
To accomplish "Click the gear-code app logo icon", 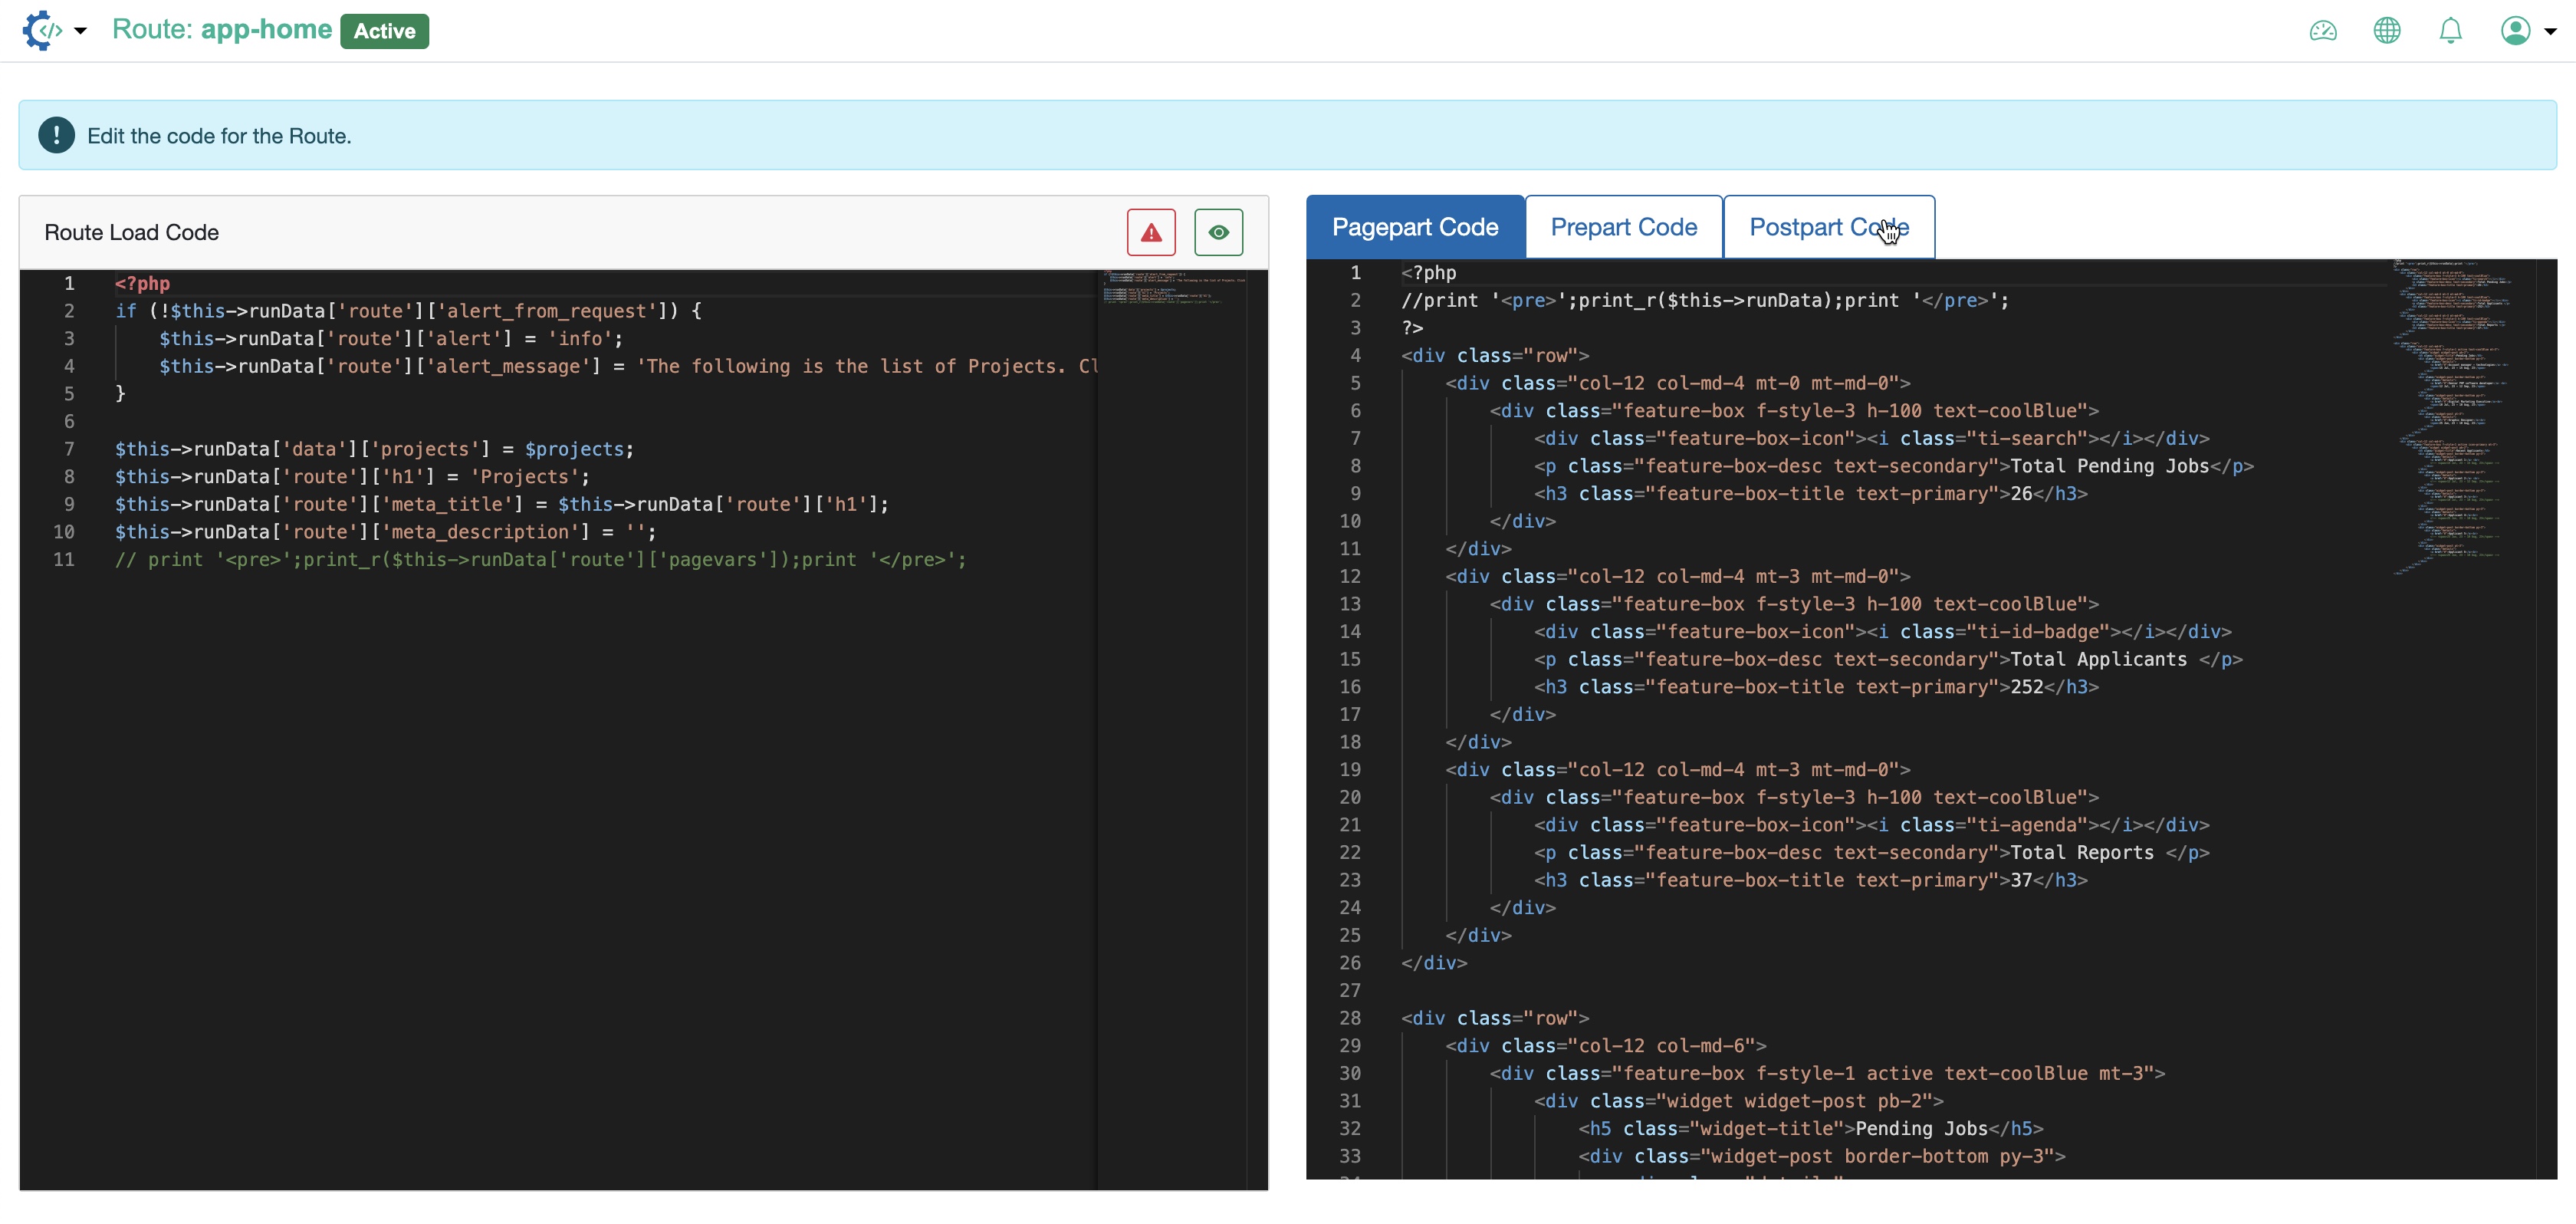I will tap(42, 30).
